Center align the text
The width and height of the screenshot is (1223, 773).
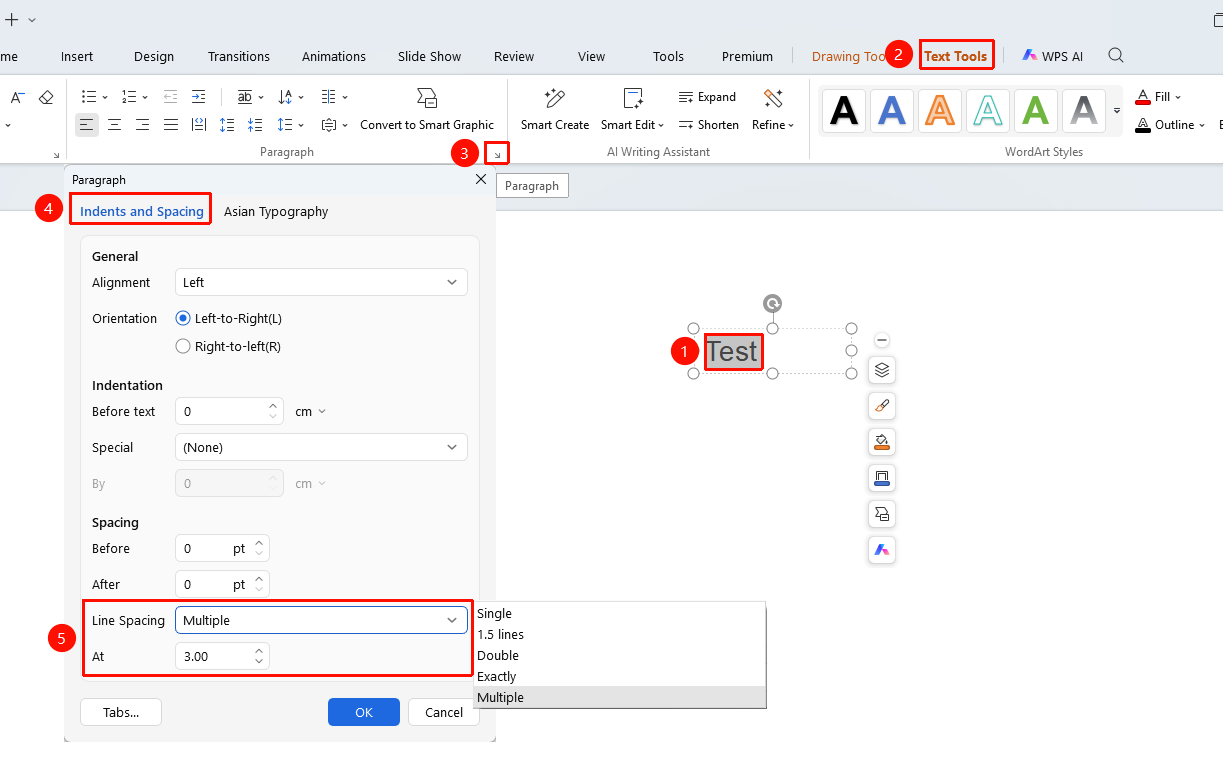115,125
